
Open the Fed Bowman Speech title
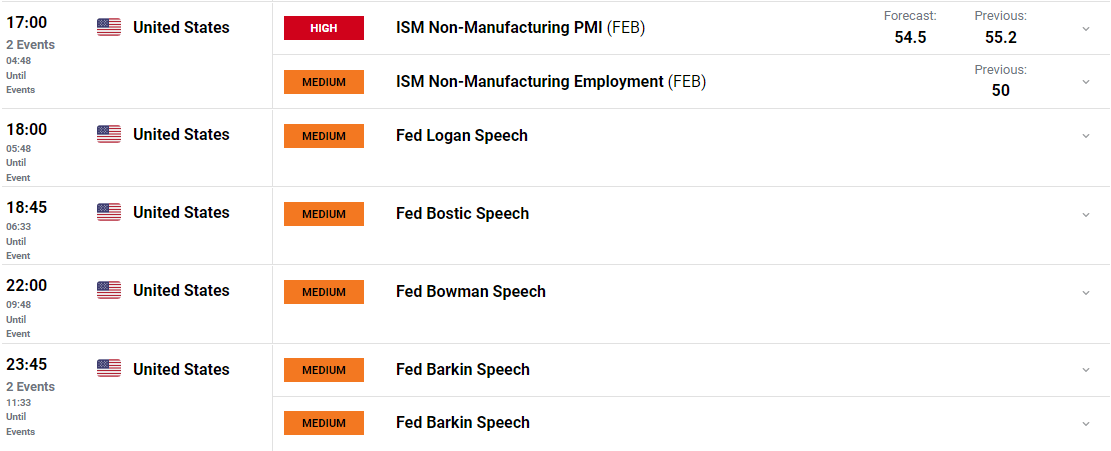point(471,292)
